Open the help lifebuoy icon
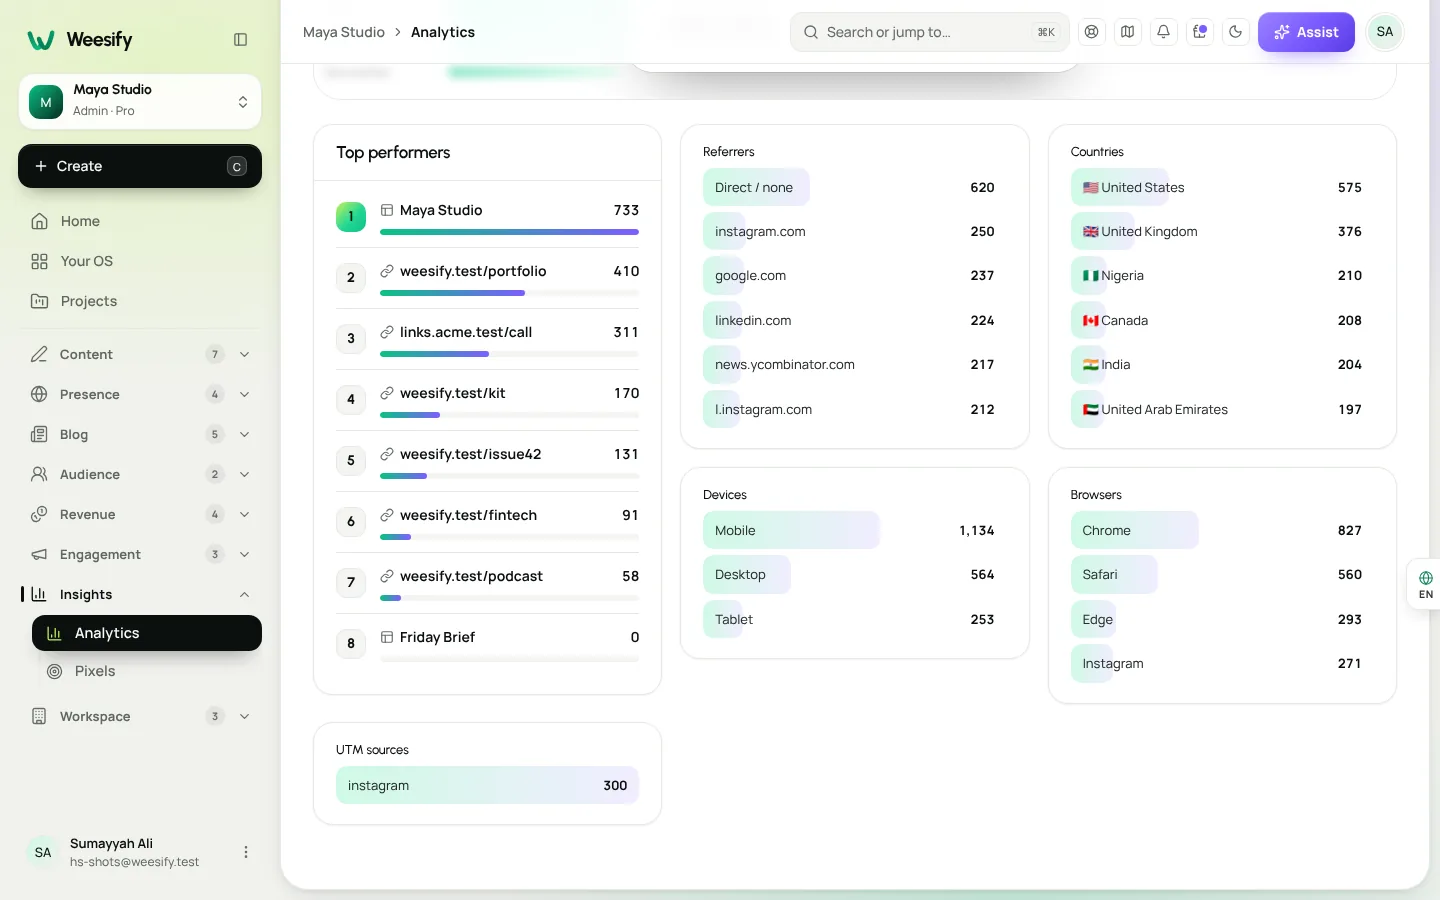 point(1091,32)
